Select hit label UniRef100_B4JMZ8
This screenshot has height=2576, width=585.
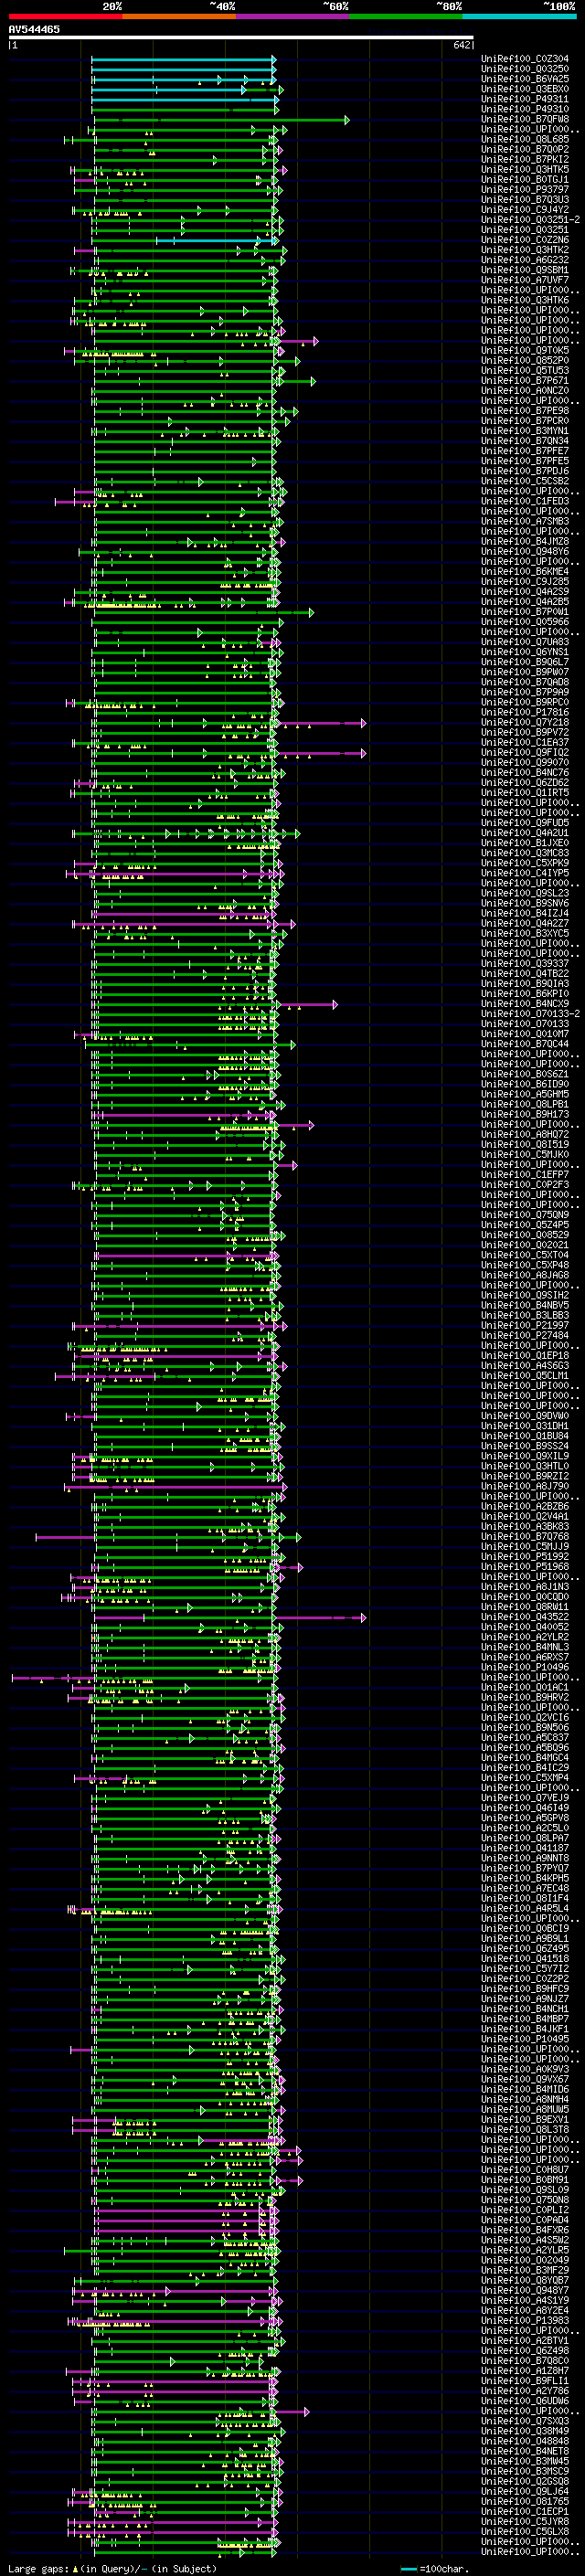point(525,542)
